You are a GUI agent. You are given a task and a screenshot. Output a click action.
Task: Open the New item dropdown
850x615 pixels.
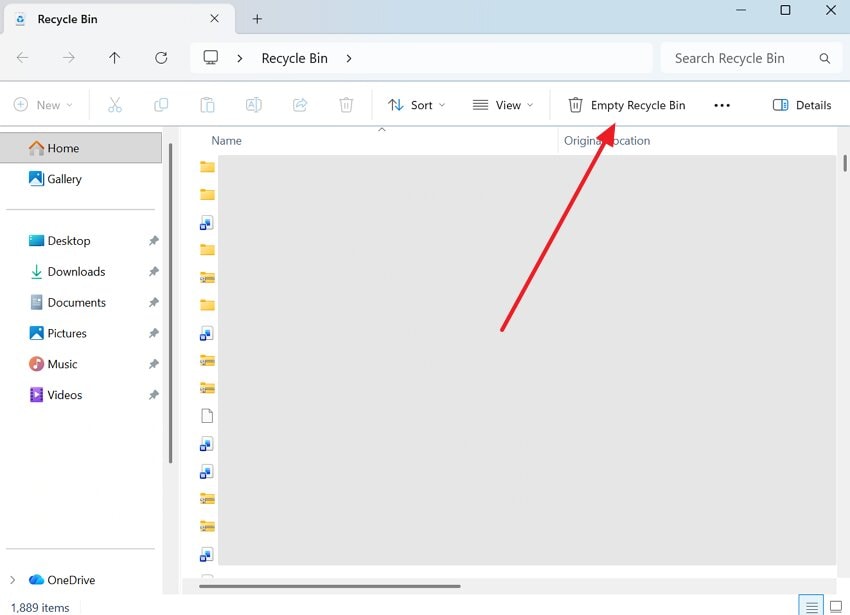tap(43, 105)
